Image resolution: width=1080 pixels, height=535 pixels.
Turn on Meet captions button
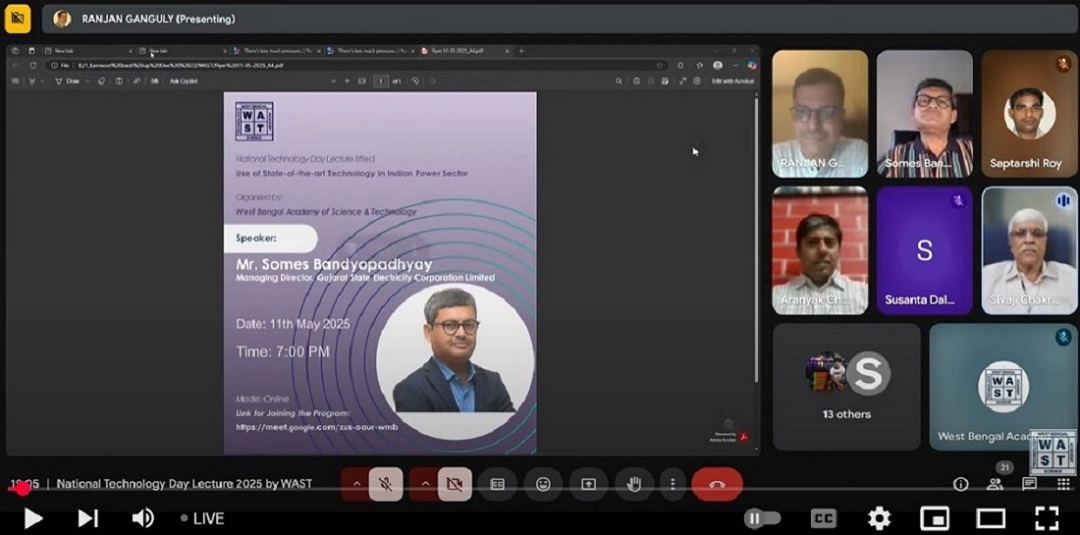(497, 484)
